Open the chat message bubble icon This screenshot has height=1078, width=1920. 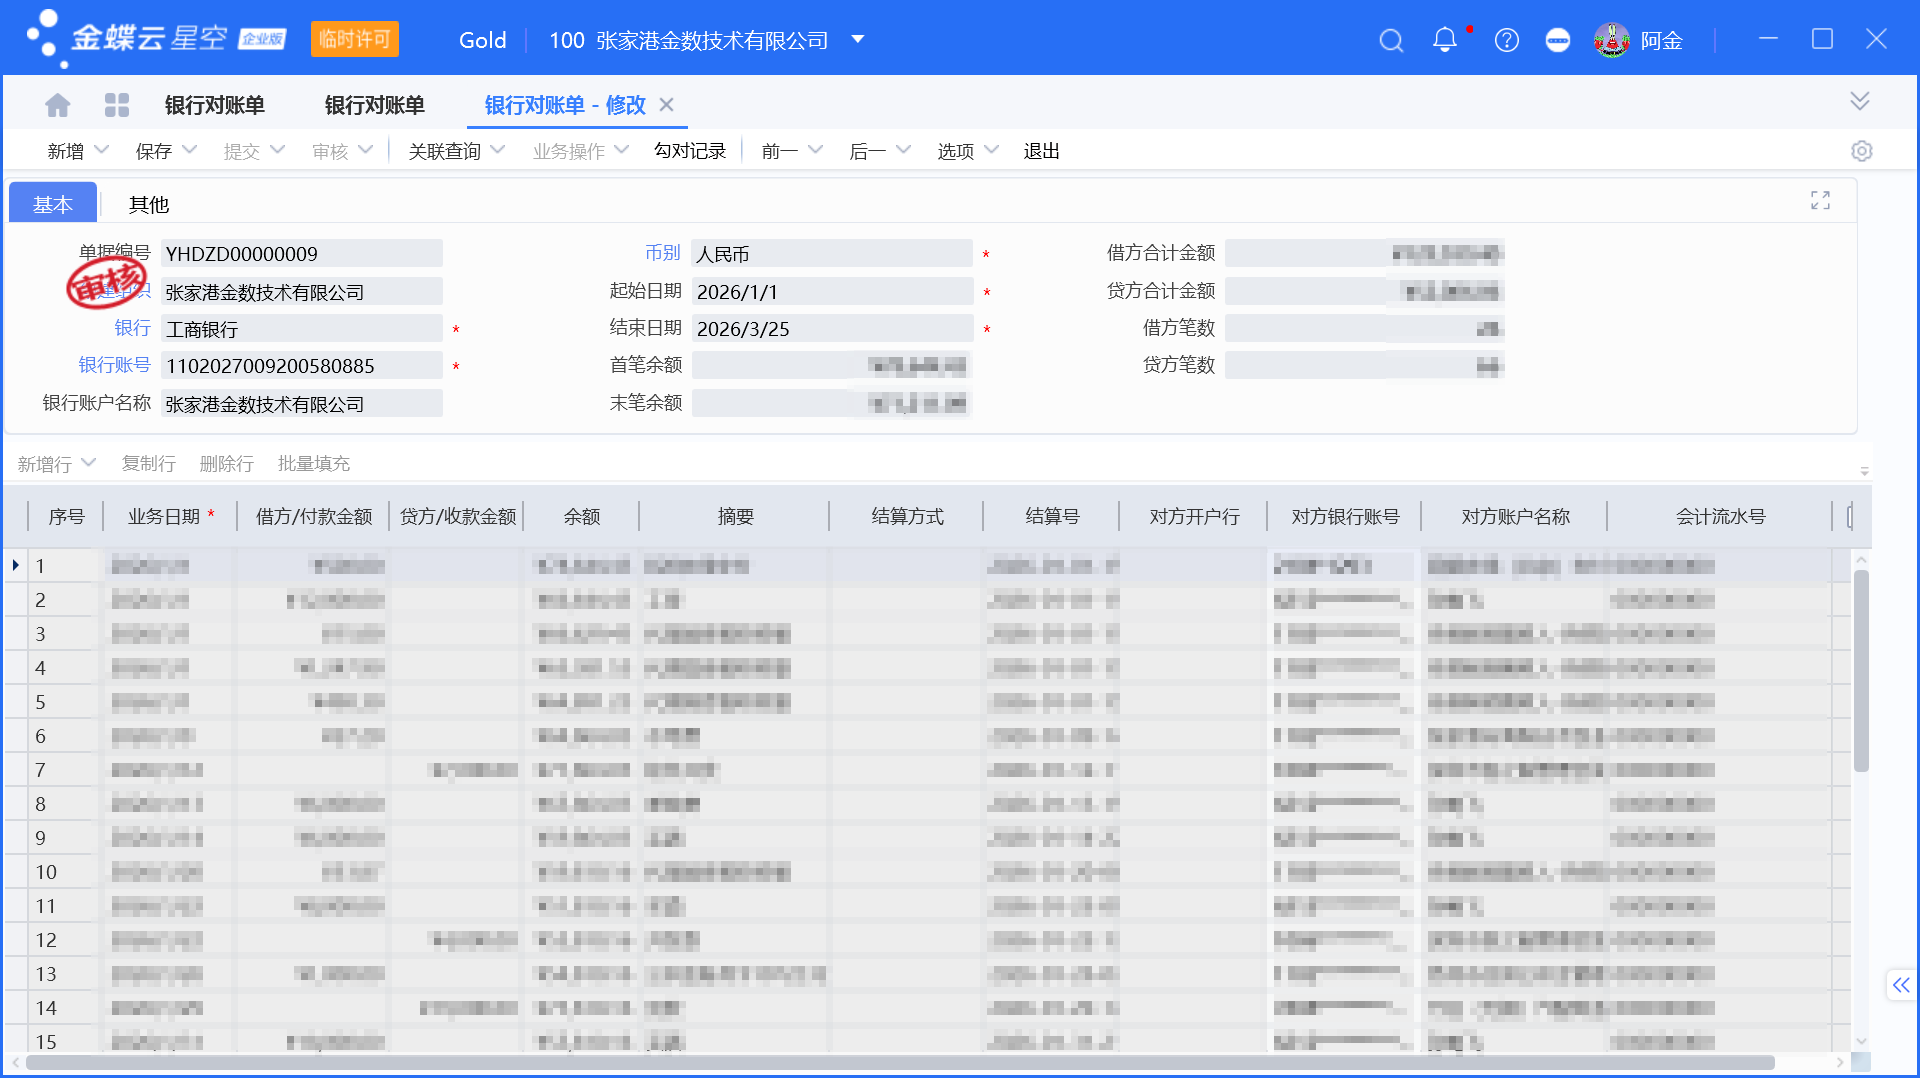tap(1557, 40)
